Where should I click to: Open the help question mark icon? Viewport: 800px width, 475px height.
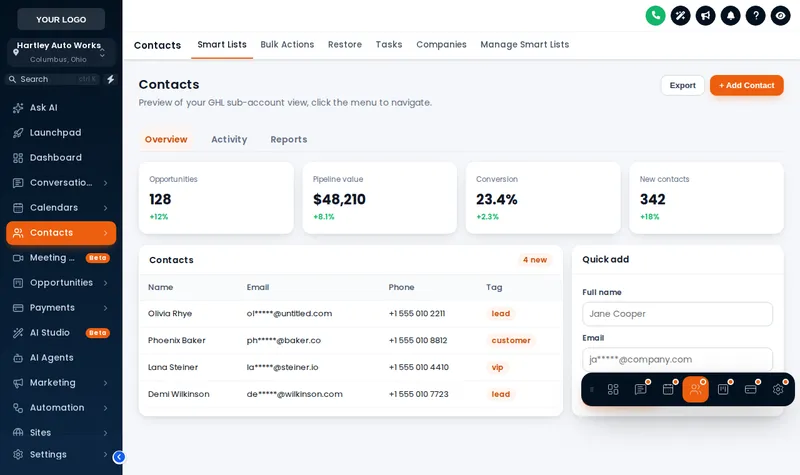[x=755, y=16]
